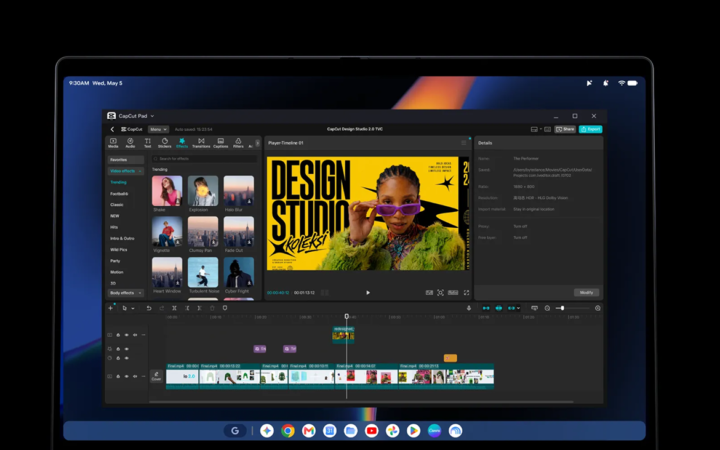This screenshot has height=450, width=720.
Task: Click the preview focus frame icon
Action: point(440,292)
